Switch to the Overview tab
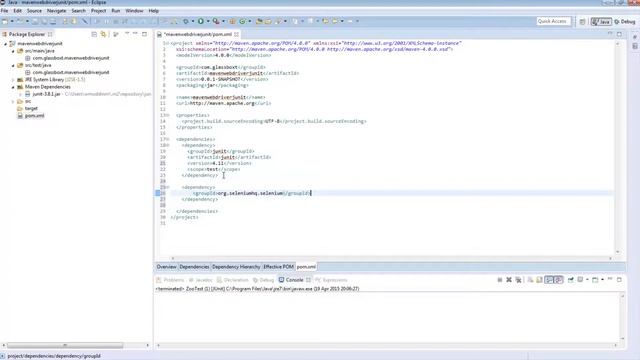640x360 pixels. click(x=167, y=267)
